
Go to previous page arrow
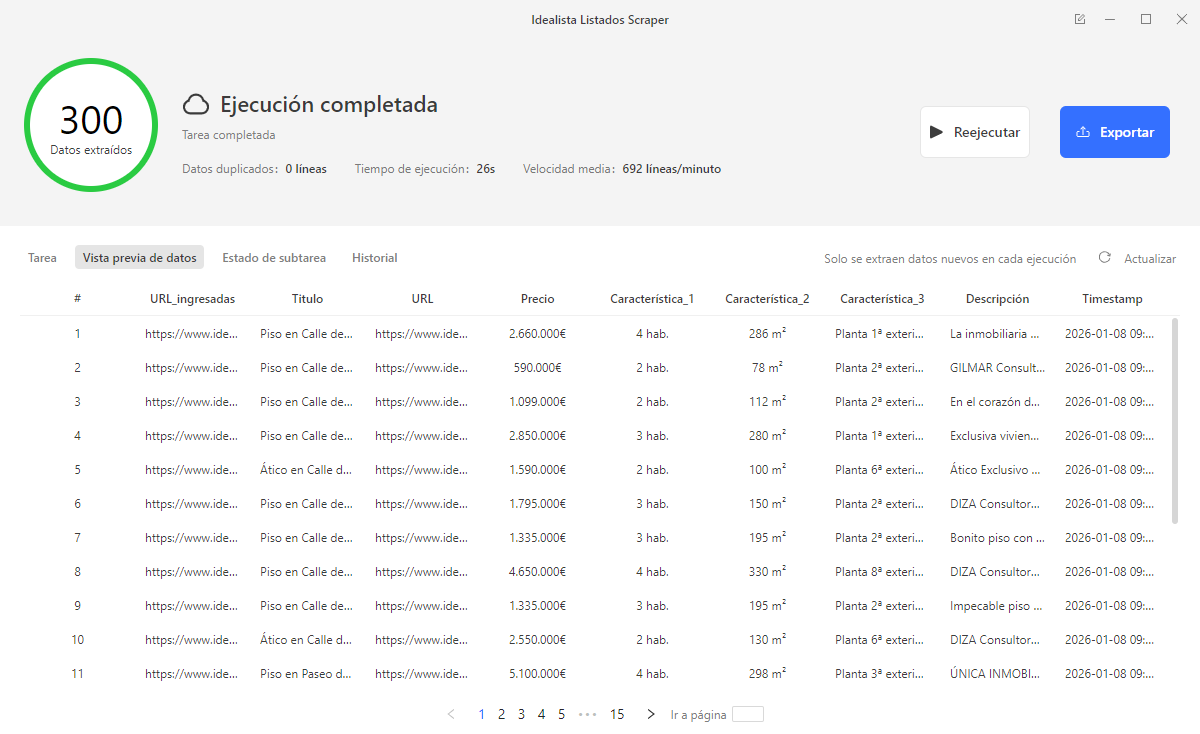451,714
